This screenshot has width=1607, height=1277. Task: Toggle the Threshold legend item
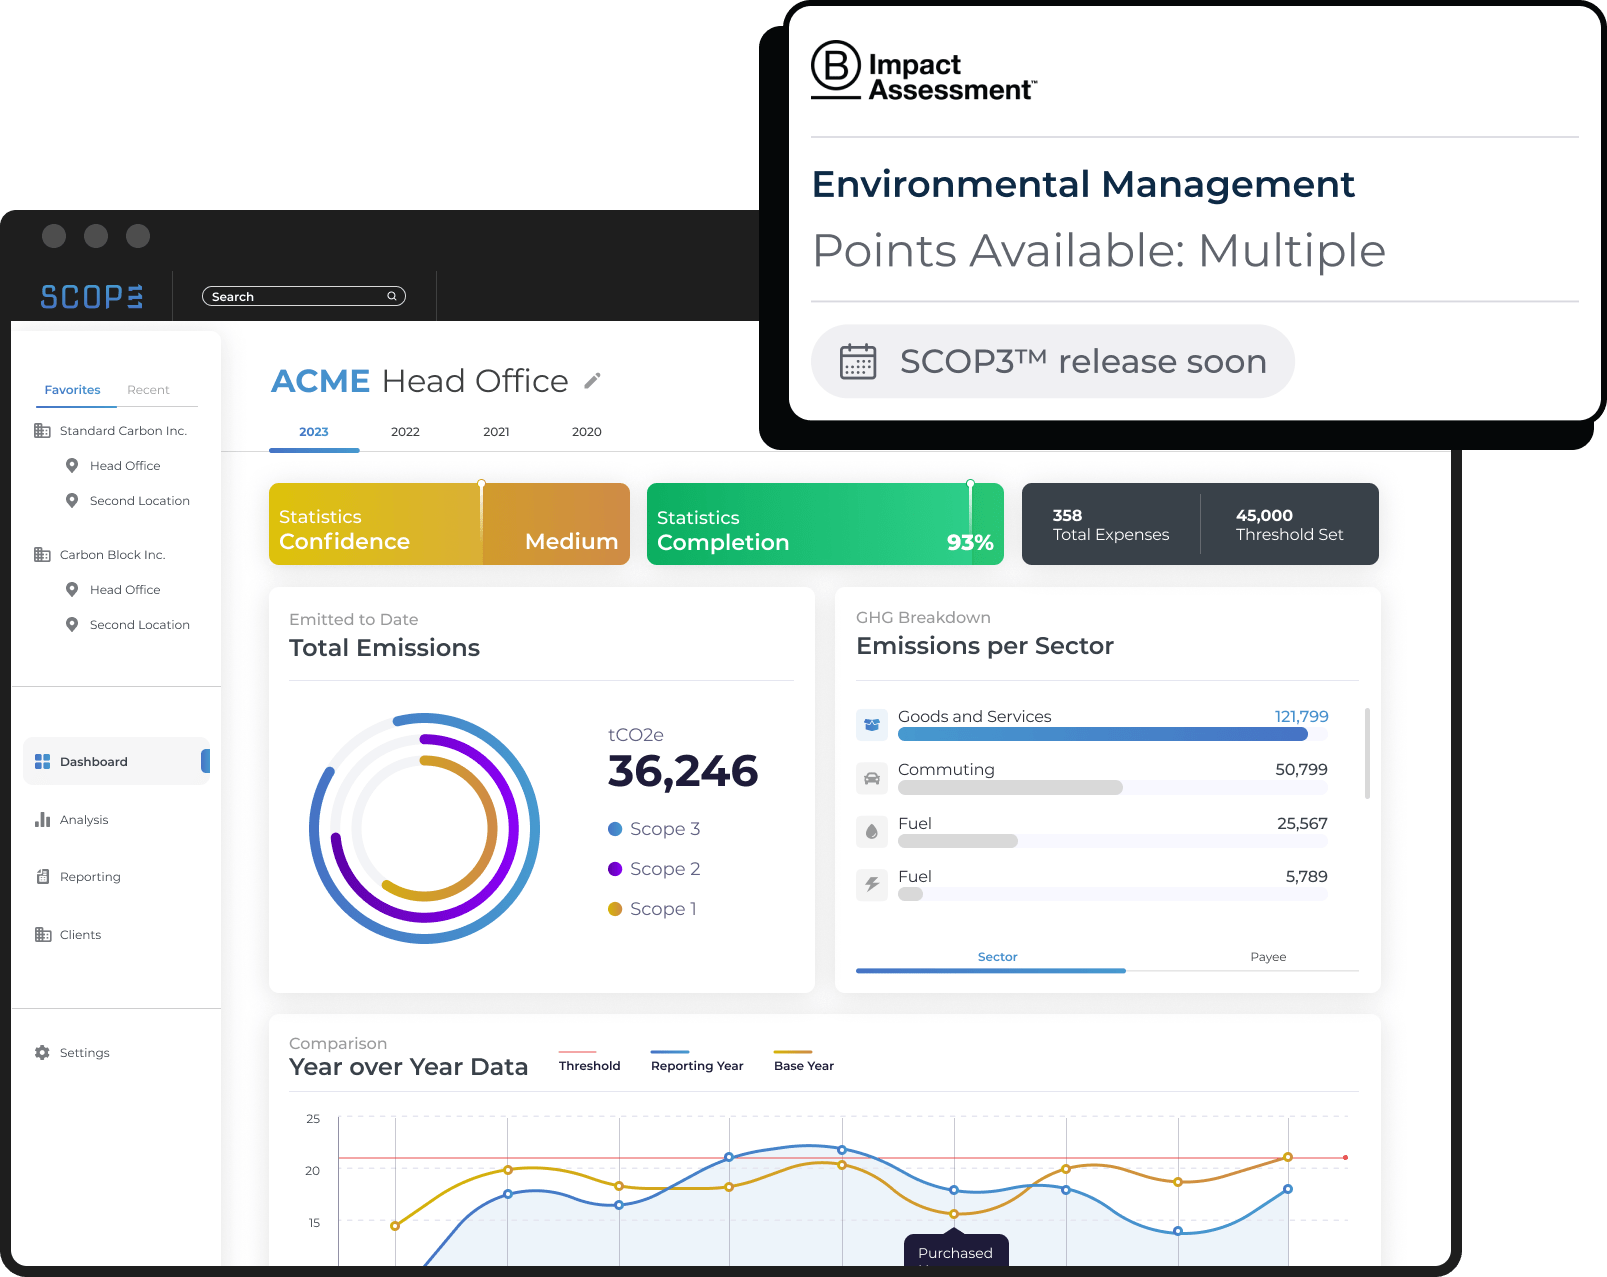coord(589,1062)
